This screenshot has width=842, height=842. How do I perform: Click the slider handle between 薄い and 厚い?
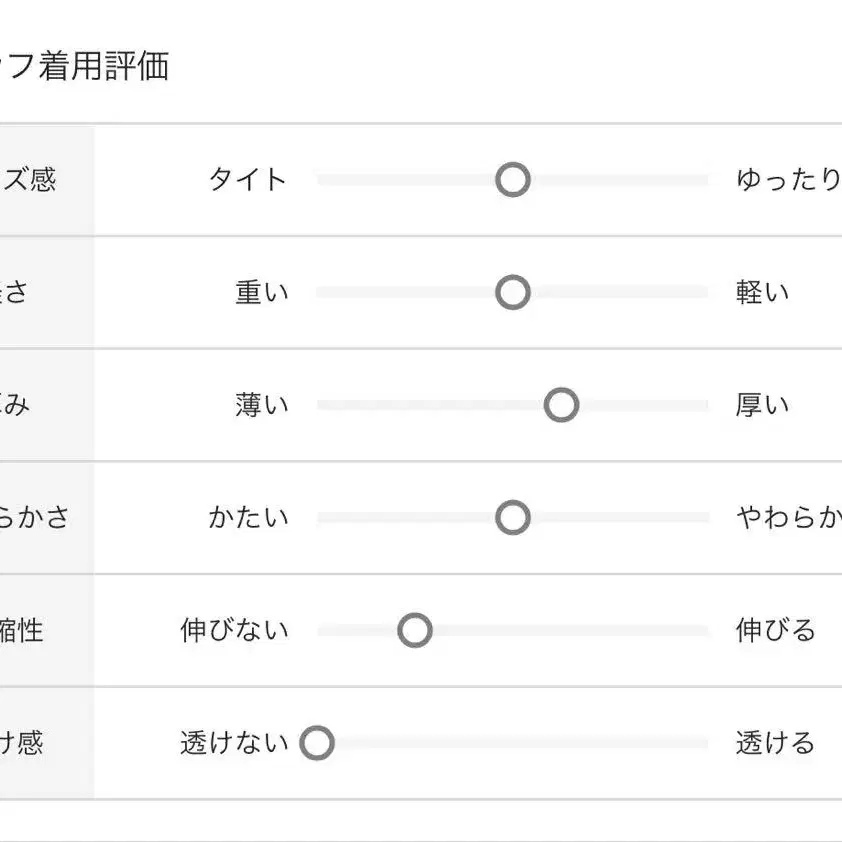pos(561,405)
